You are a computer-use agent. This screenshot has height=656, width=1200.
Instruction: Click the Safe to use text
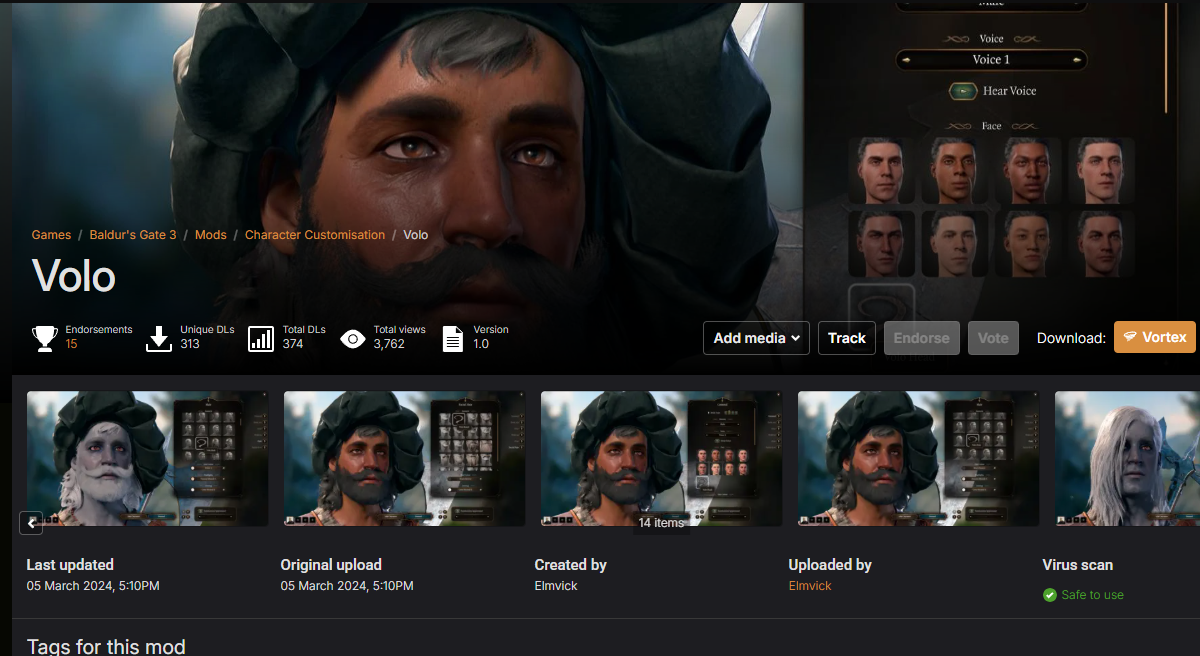[1093, 595]
